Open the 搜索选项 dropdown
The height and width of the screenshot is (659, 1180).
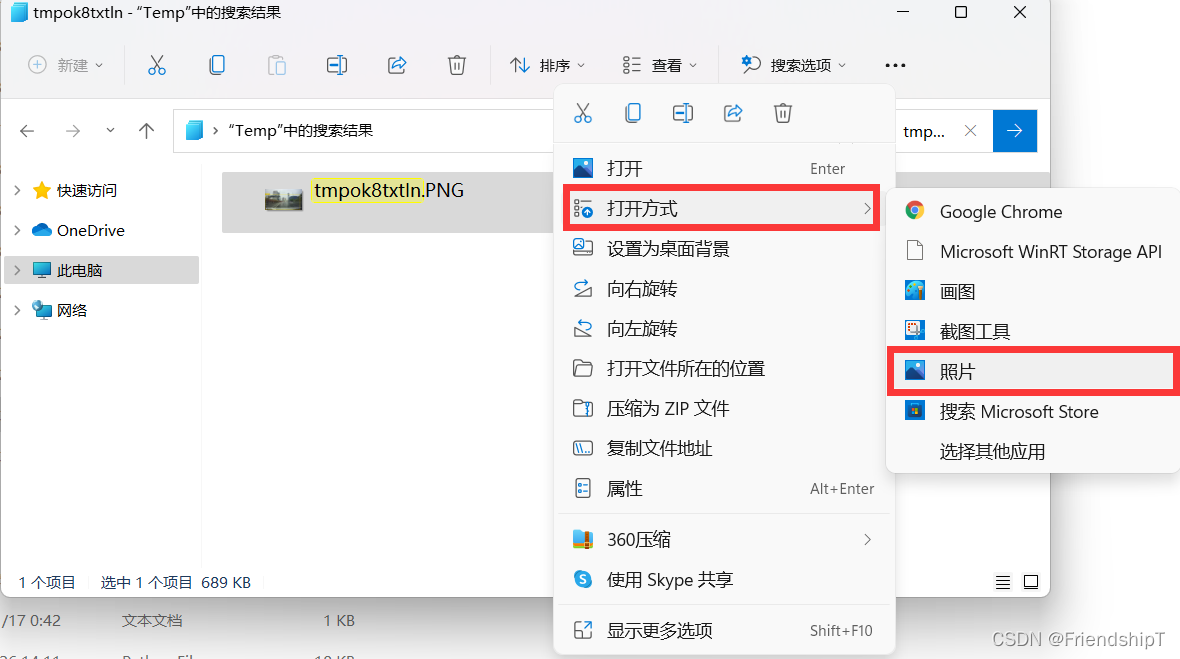[793, 65]
